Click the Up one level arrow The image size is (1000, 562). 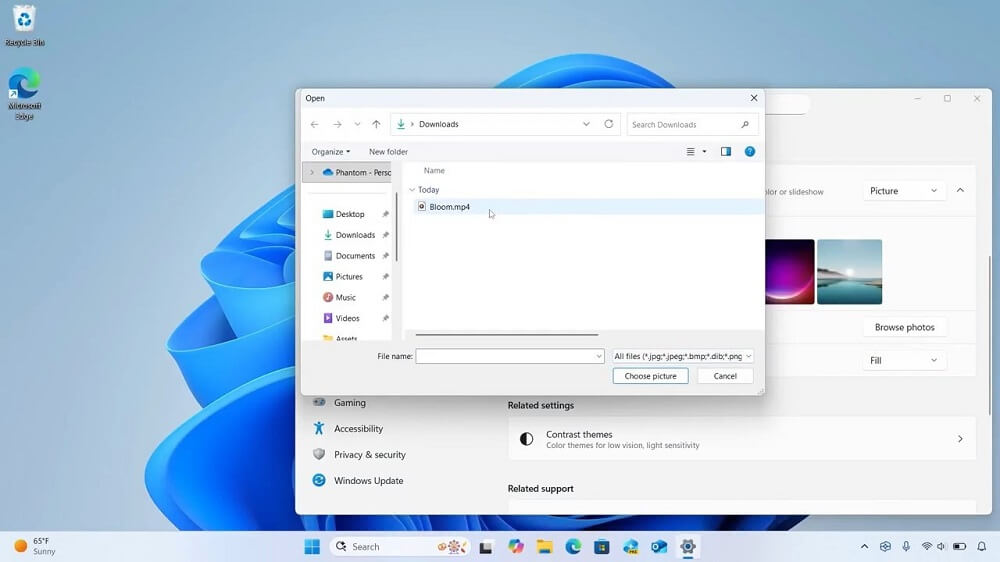pyautogui.click(x=376, y=125)
